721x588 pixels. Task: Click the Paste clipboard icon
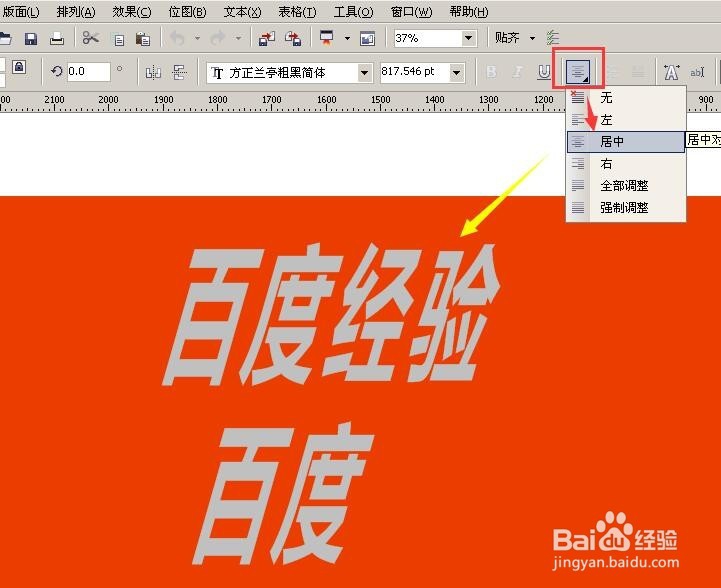pos(143,39)
